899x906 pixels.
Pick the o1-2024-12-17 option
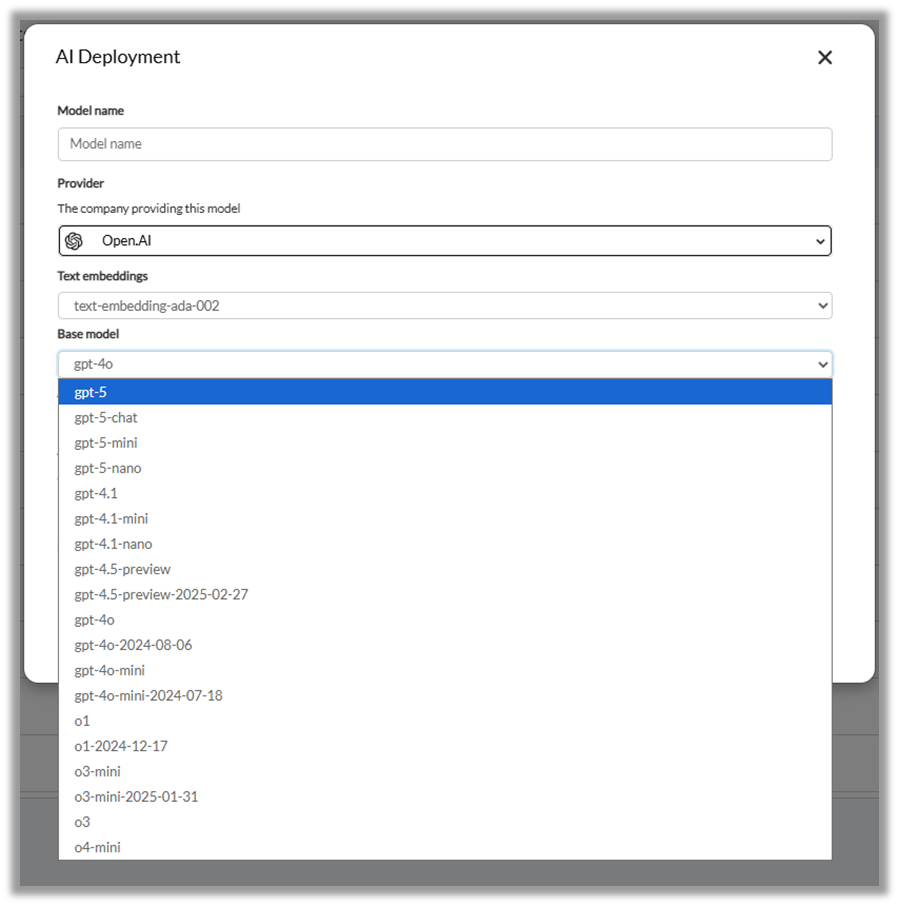point(445,747)
